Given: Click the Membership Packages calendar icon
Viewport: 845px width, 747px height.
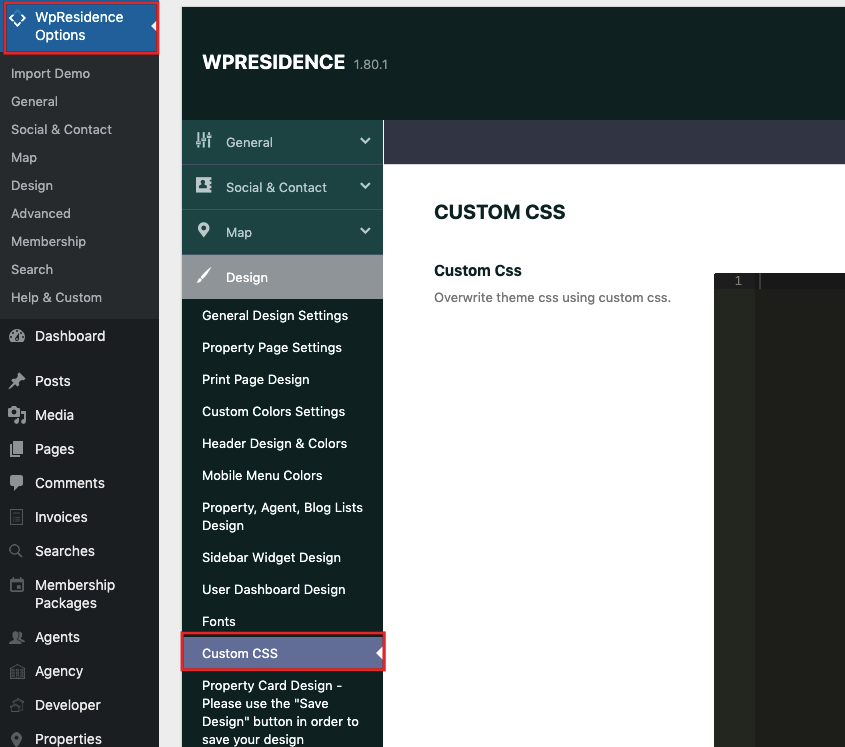Looking at the screenshot, I should pos(17,584).
